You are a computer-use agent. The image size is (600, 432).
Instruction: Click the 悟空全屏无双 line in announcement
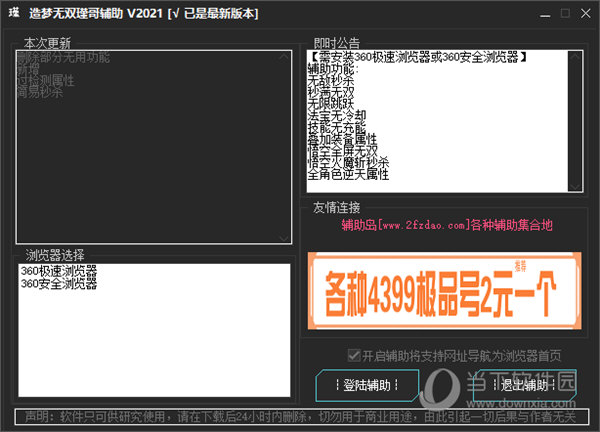coord(342,151)
